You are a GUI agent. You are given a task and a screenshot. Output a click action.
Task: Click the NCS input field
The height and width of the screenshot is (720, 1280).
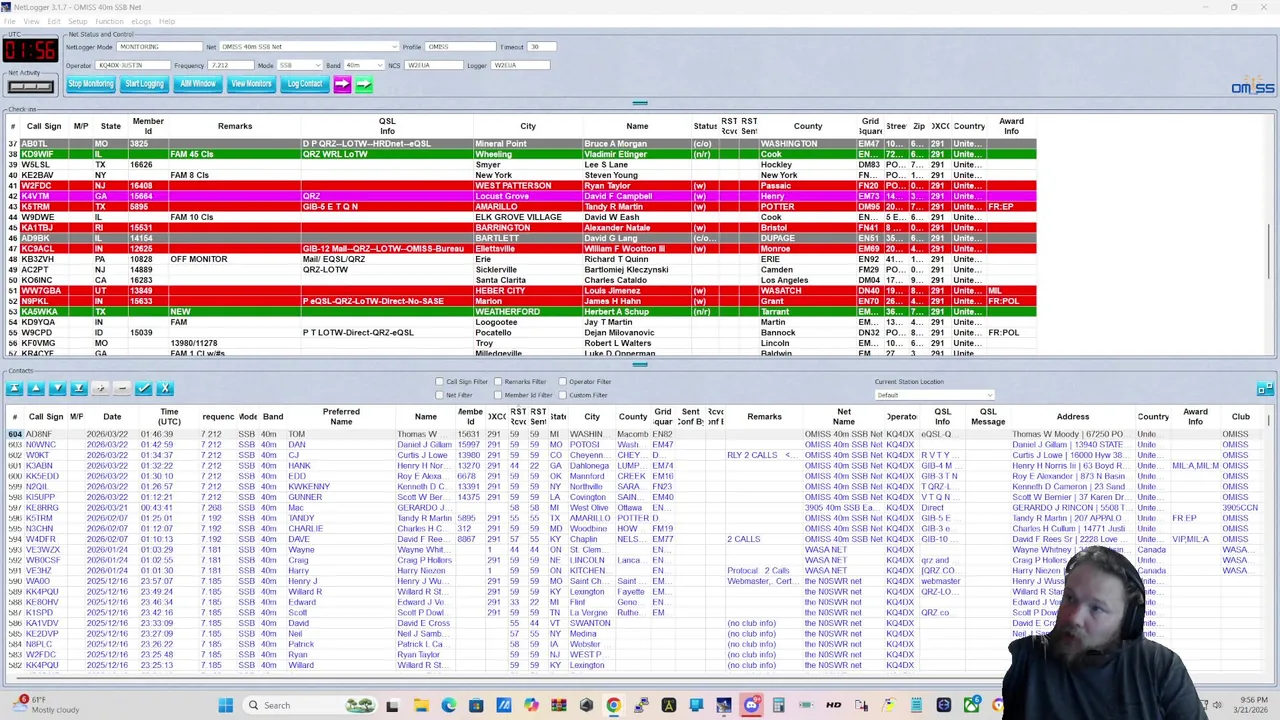click(433, 65)
